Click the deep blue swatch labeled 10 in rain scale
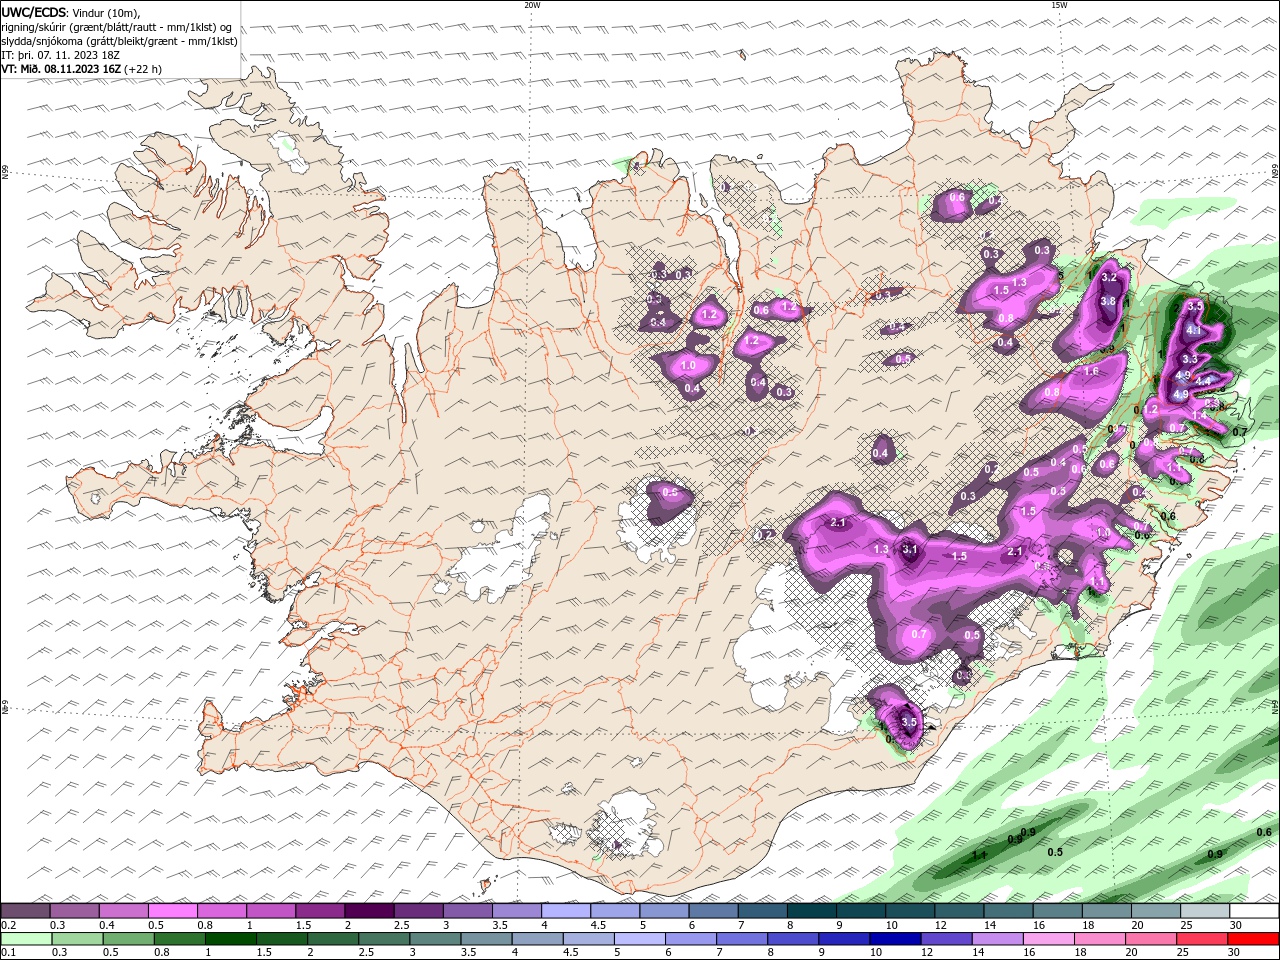This screenshot has height=960, width=1280. click(894, 939)
